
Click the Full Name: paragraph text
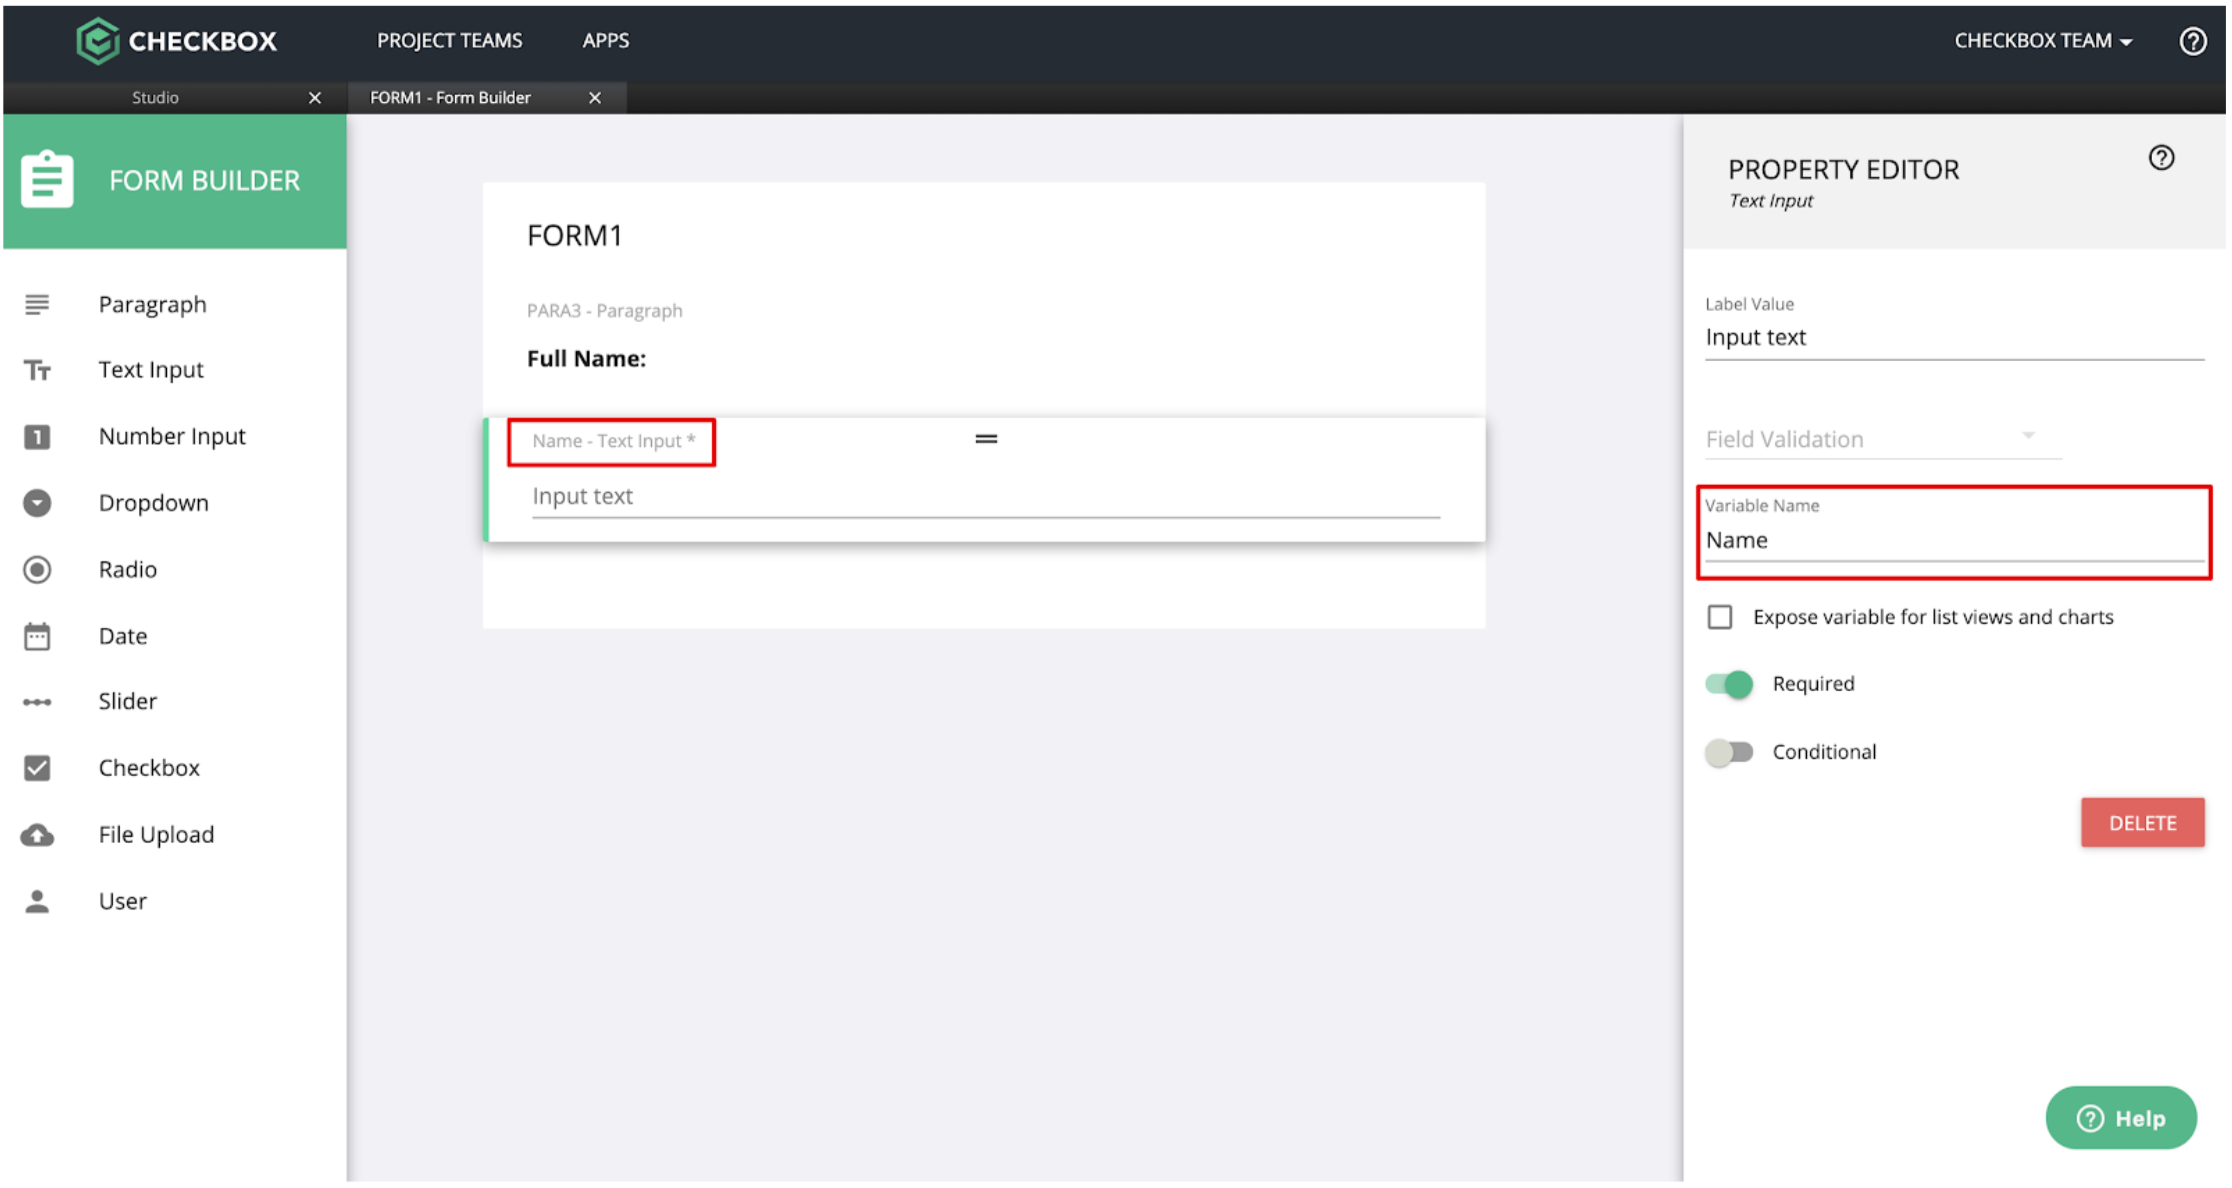[586, 359]
